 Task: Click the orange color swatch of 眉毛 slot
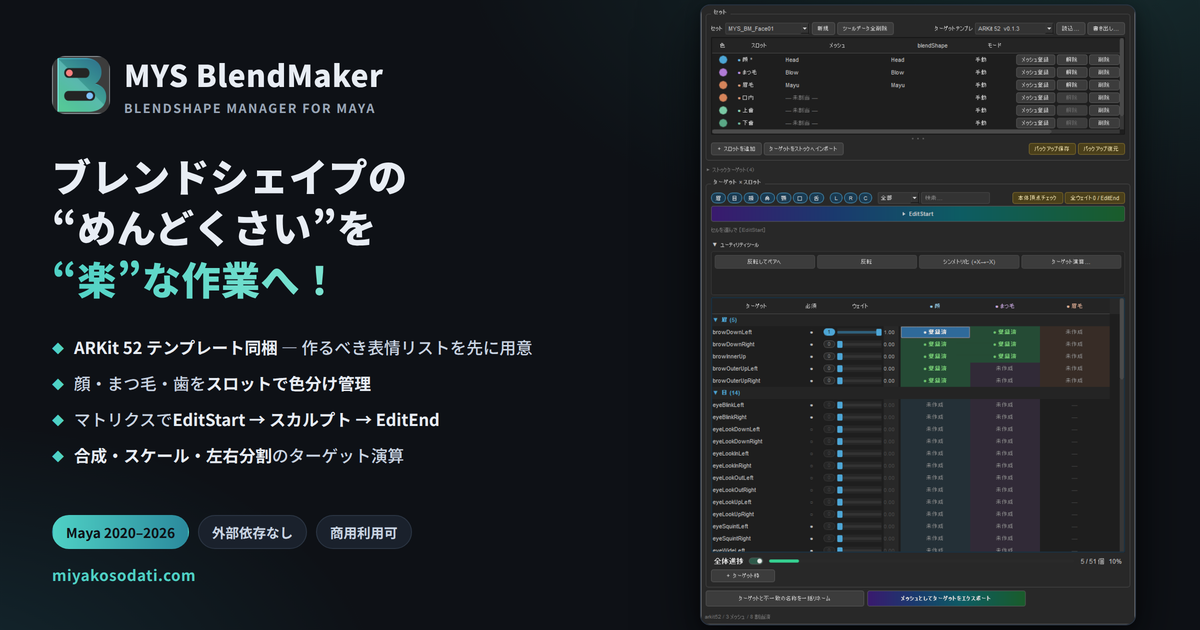point(723,85)
